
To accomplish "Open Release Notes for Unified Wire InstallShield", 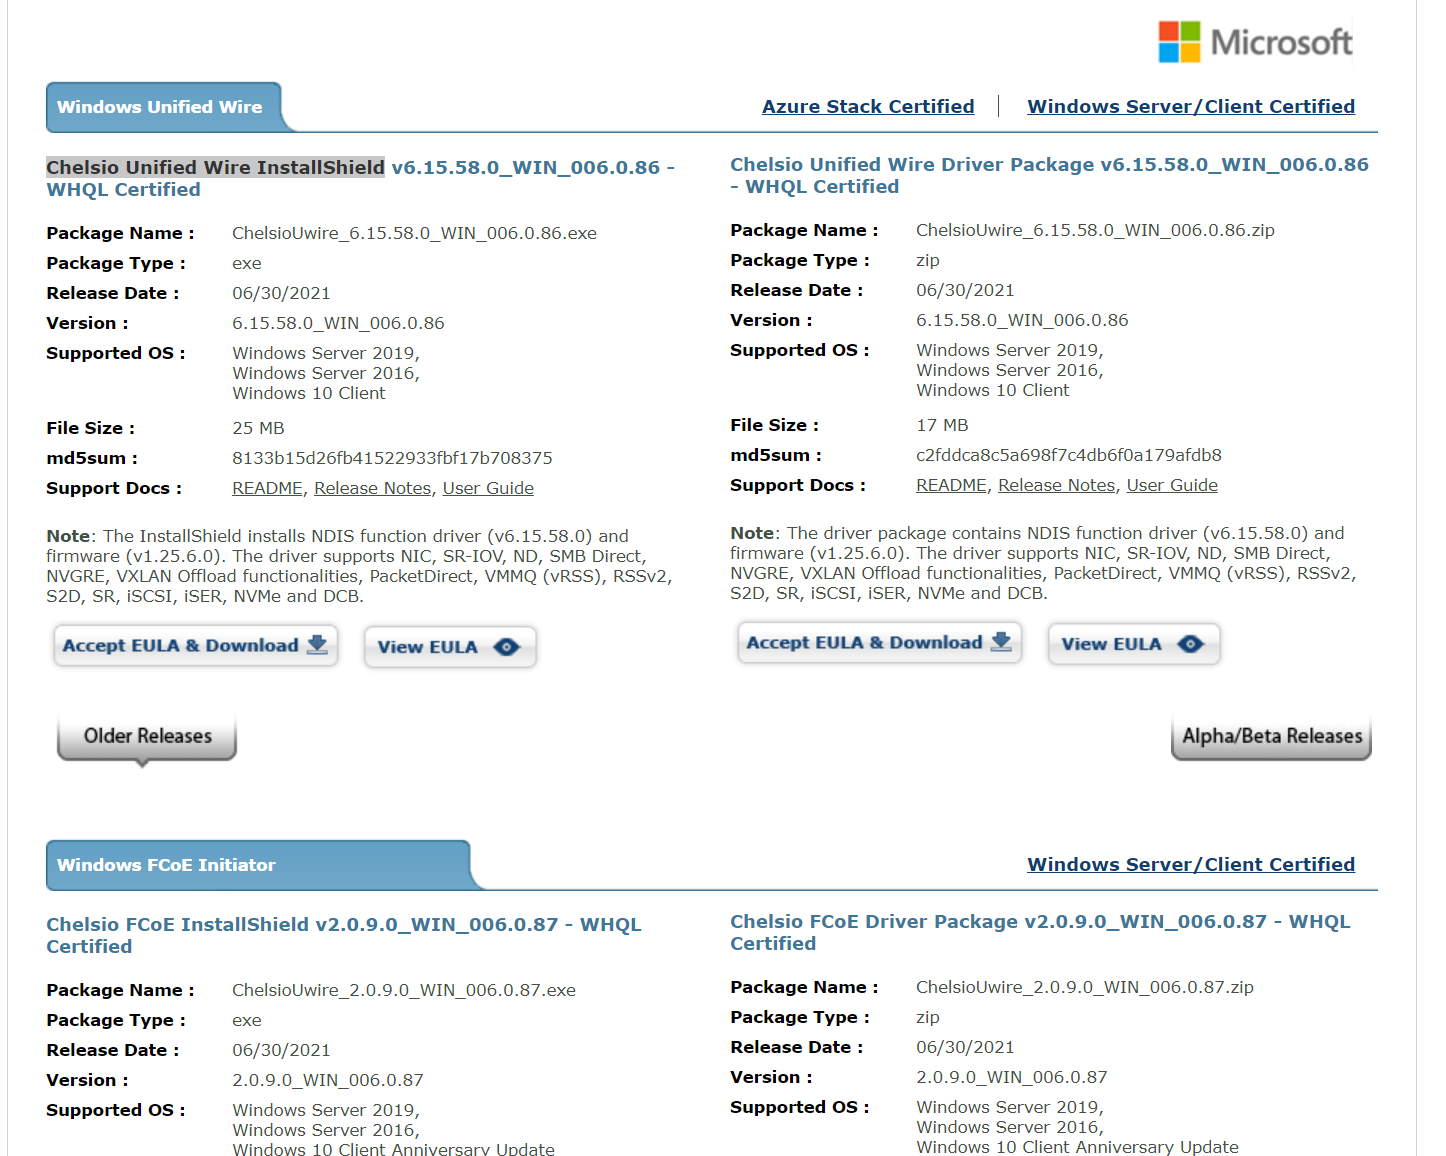I will tap(372, 488).
